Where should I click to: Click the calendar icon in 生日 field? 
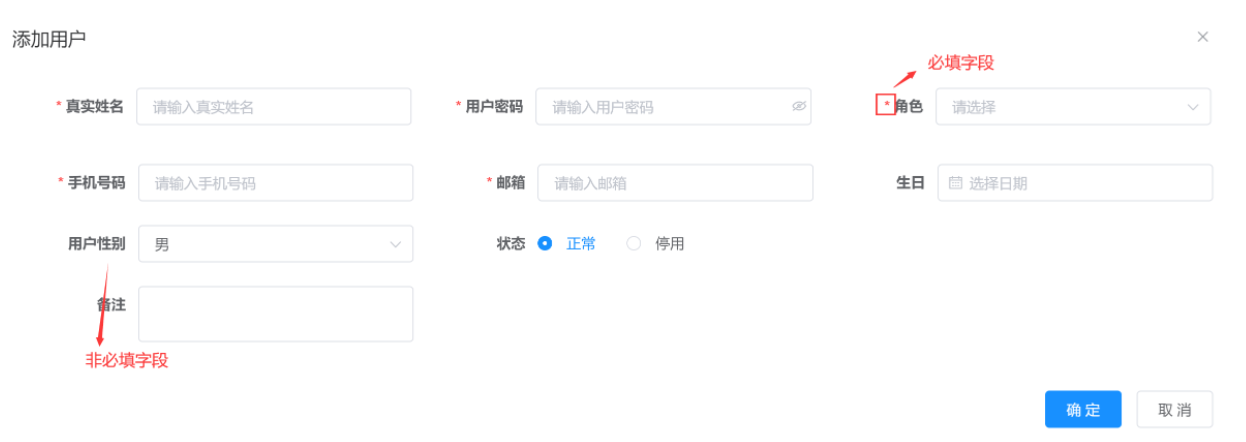point(955,183)
